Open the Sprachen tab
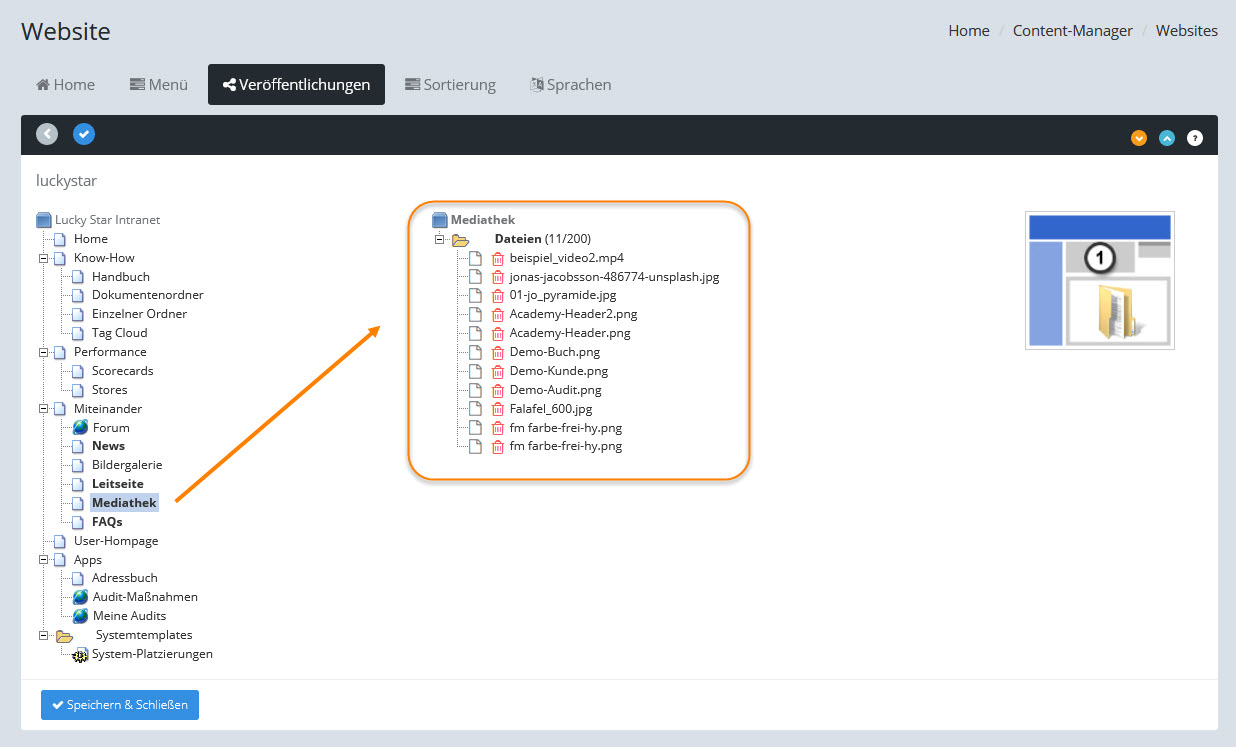Screen dimensions: 1236x747 (570, 85)
